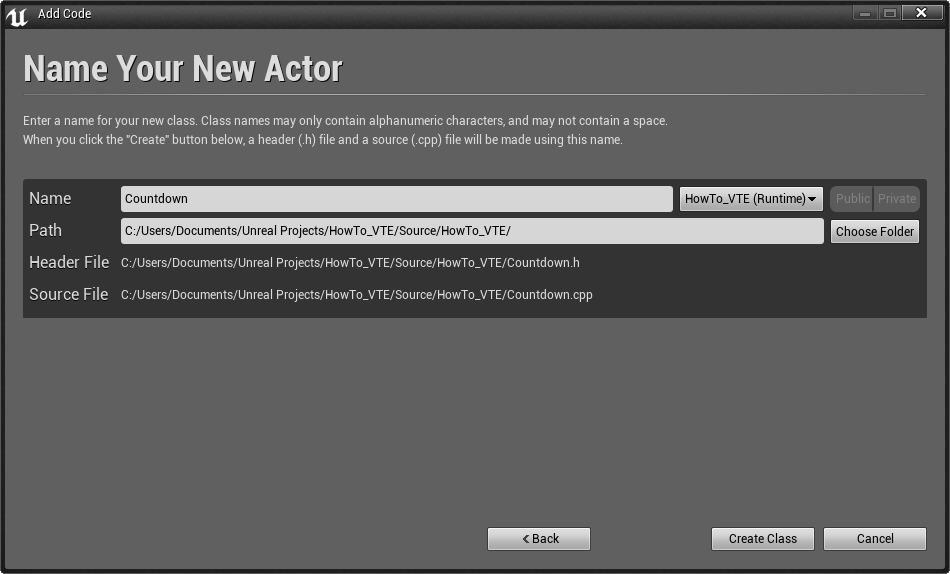This screenshot has height=574, width=950.
Task: Click the Name Your New Actor heading
Action: pos(183,68)
